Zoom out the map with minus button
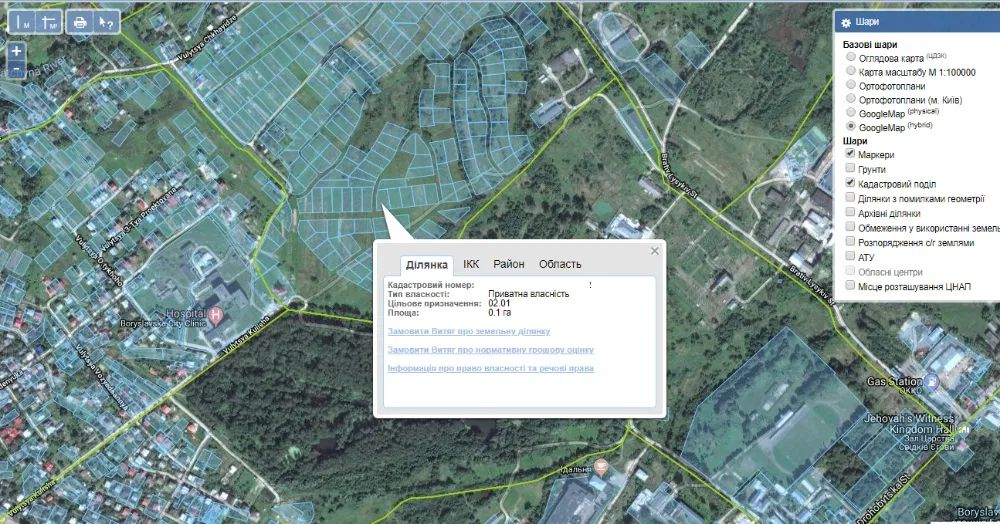This screenshot has height=524, width=1000. (x=17, y=68)
